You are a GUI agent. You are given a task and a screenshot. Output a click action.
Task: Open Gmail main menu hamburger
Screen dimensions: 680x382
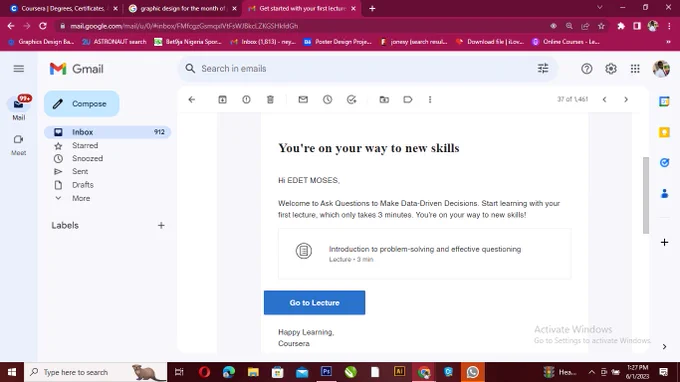(19, 69)
